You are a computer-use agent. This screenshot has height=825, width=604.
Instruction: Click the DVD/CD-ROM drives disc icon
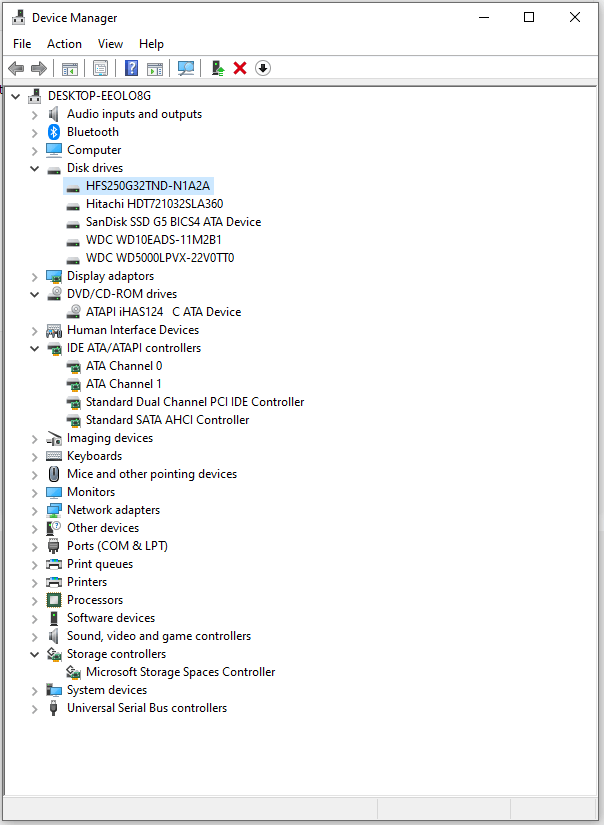point(54,294)
